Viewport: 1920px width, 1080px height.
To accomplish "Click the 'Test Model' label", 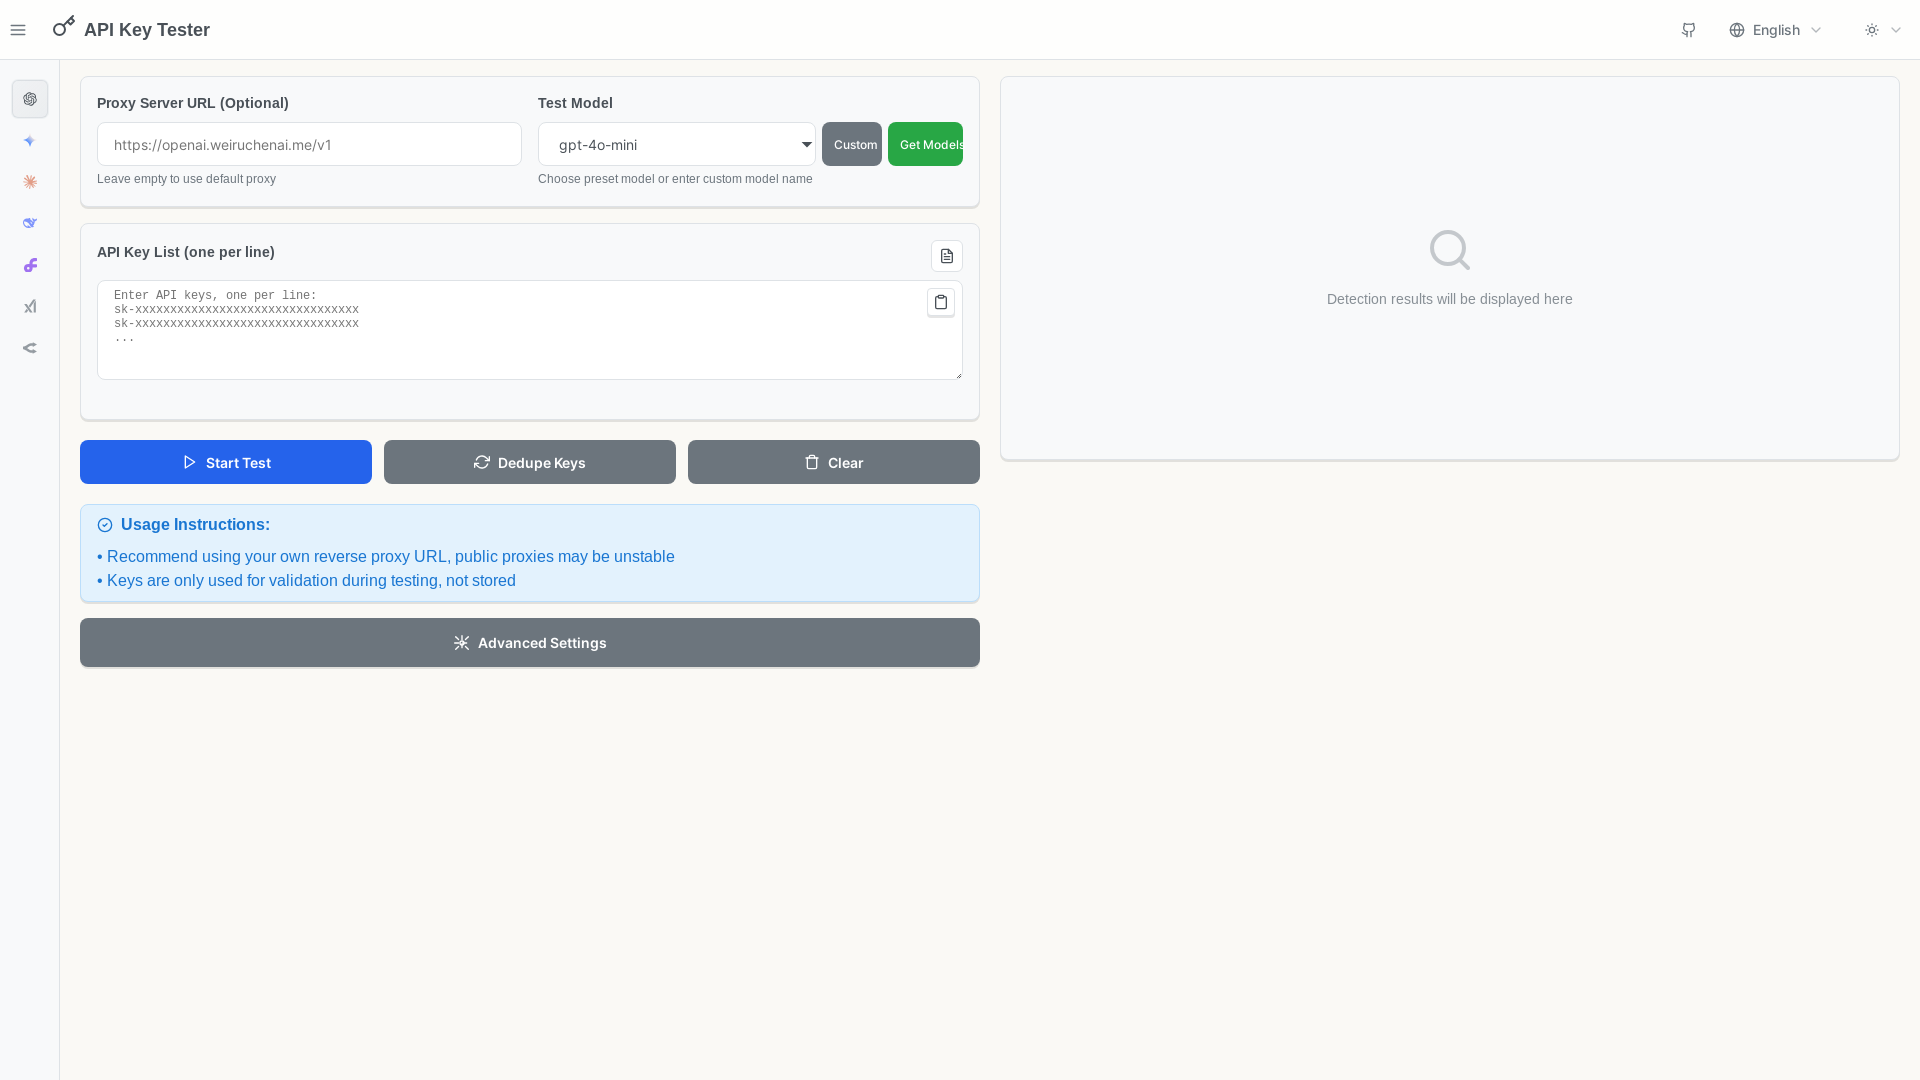I will (575, 103).
